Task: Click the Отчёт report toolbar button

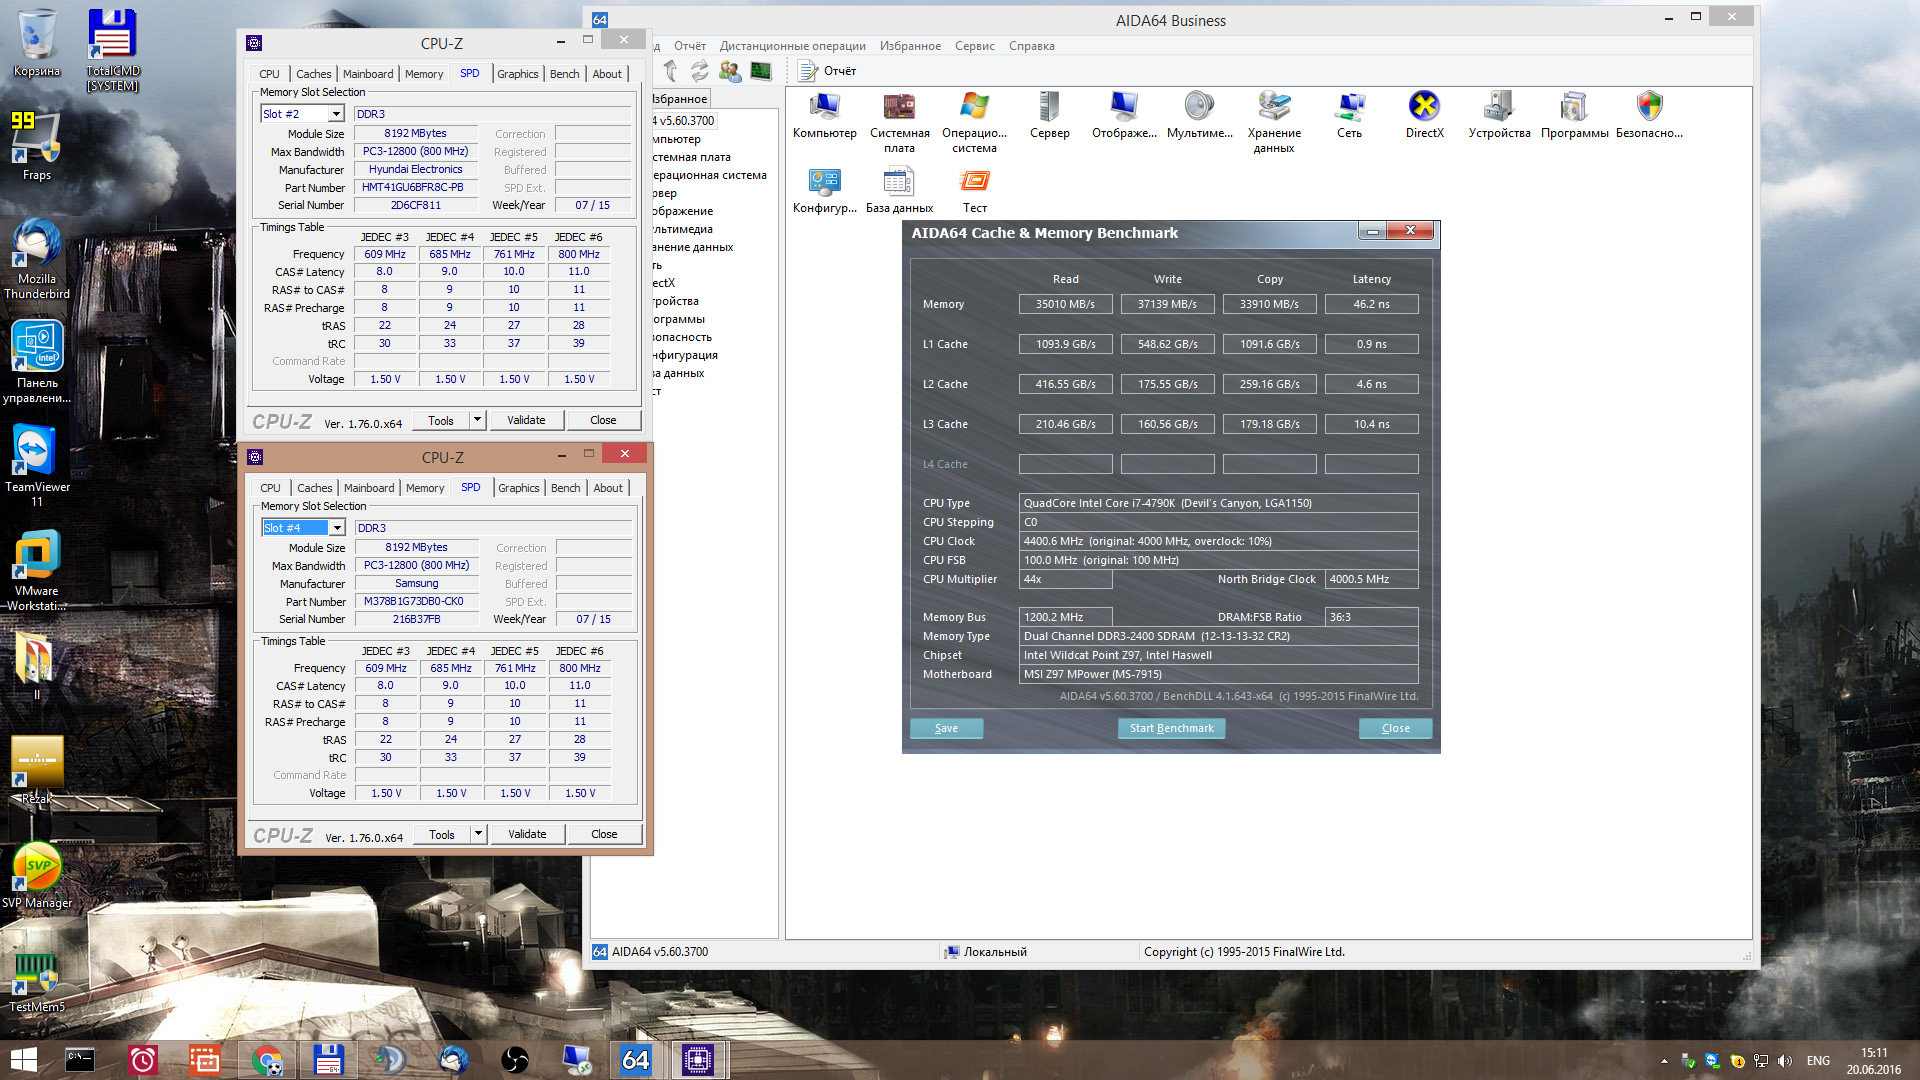Action: click(x=827, y=71)
